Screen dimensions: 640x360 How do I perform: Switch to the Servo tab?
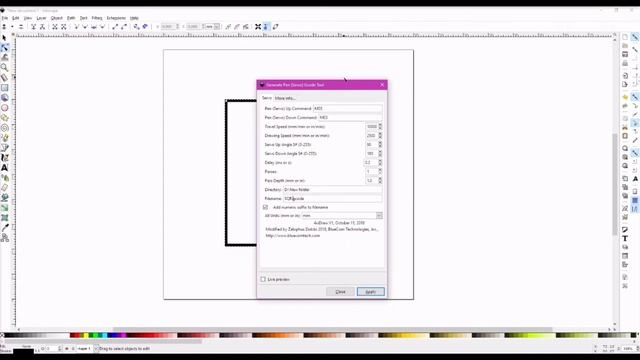tap(267, 98)
